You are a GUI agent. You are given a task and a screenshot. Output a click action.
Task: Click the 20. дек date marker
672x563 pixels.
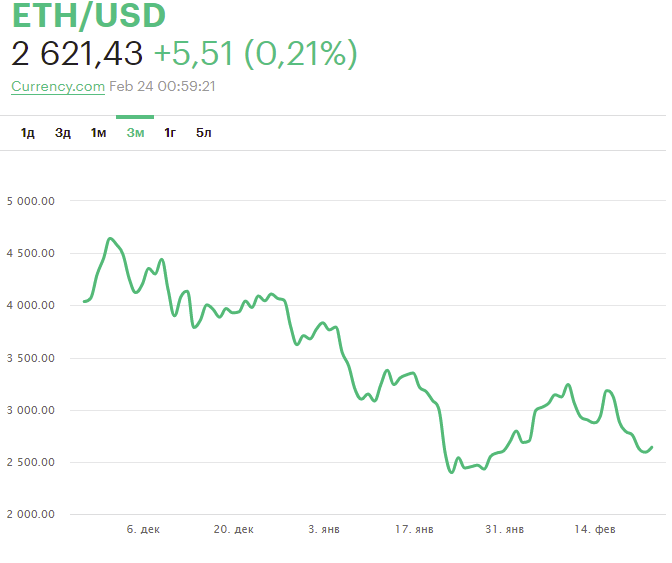(x=234, y=529)
